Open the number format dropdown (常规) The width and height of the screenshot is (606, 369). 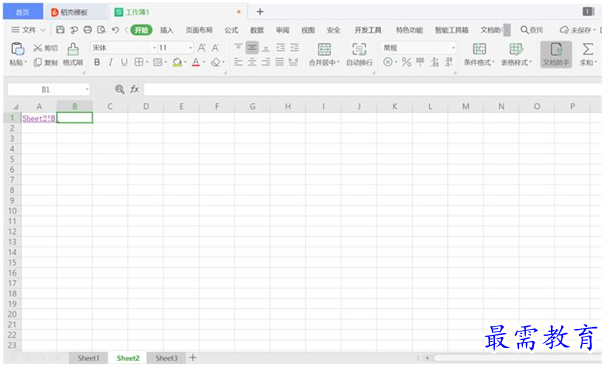click(x=453, y=48)
